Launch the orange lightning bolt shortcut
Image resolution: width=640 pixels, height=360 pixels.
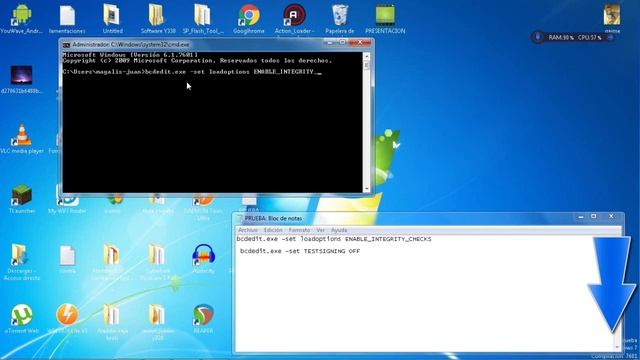pyautogui.click(x=67, y=315)
